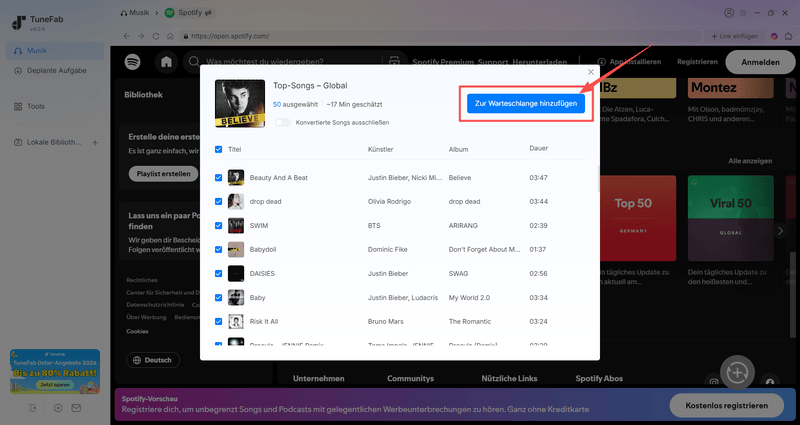Click the DAISIES cover thumbnail
Image resolution: width=800 pixels, height=425 pixels.
click(236, 273)
